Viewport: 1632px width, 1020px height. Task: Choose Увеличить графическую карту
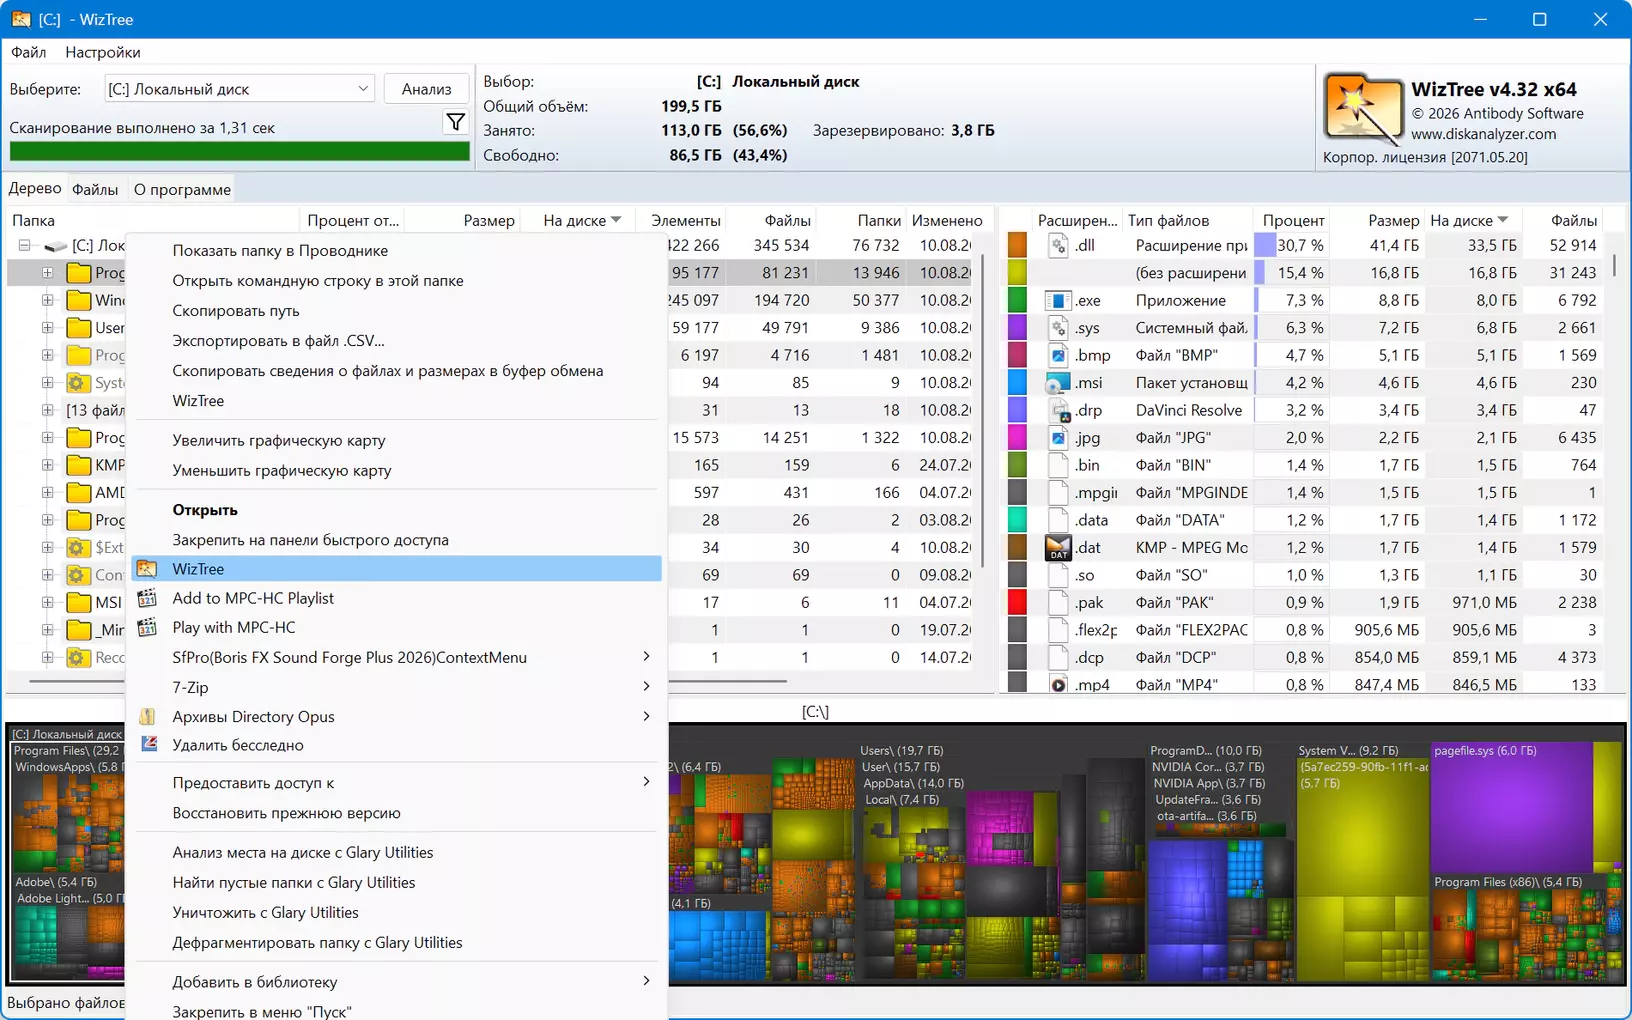pos(279,440)
